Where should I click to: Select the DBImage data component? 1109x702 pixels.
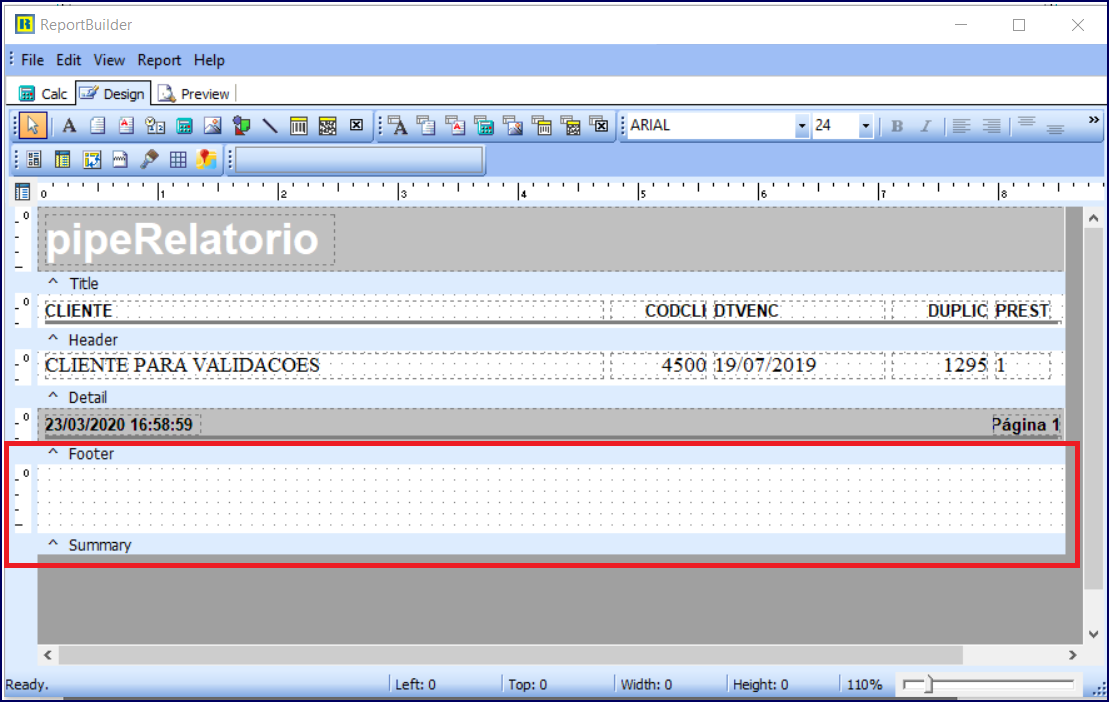coord(513,126)
